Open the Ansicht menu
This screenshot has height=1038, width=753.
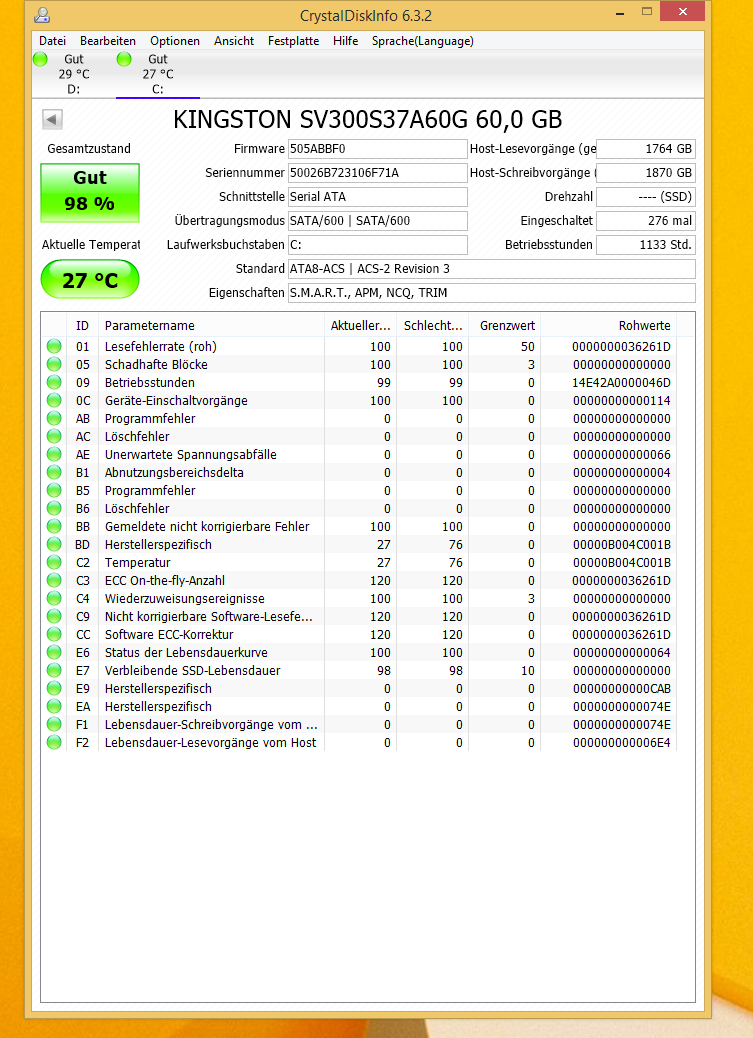click(234, 41)
